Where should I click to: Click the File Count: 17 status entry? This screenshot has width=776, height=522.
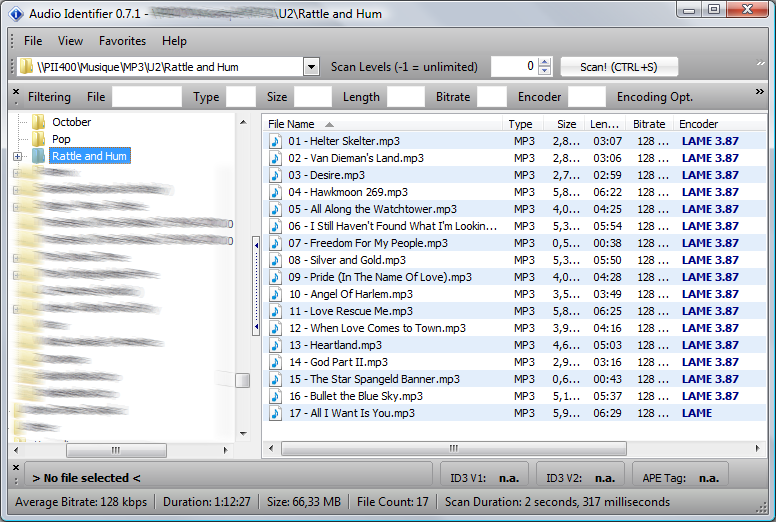[392, 502]
